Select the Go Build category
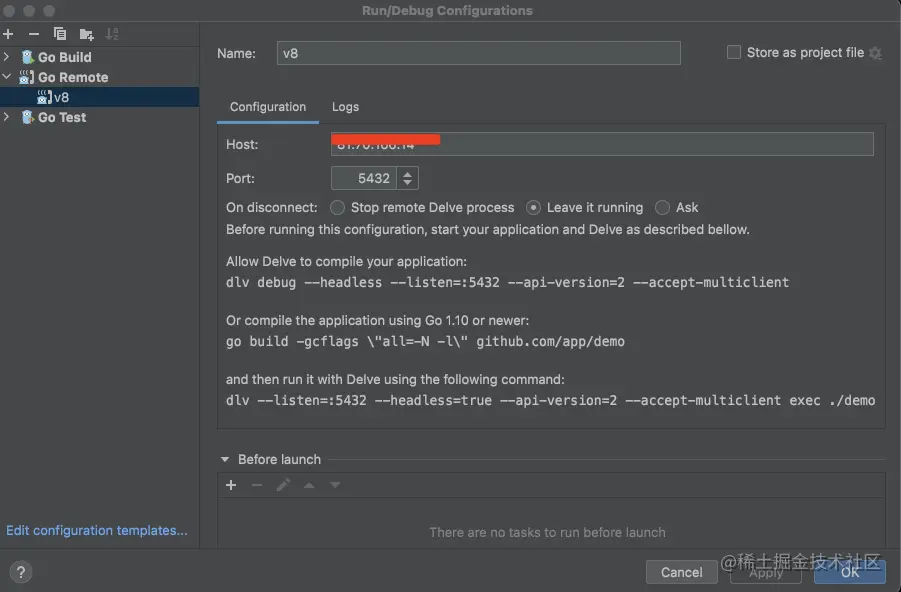 (64, 57)
